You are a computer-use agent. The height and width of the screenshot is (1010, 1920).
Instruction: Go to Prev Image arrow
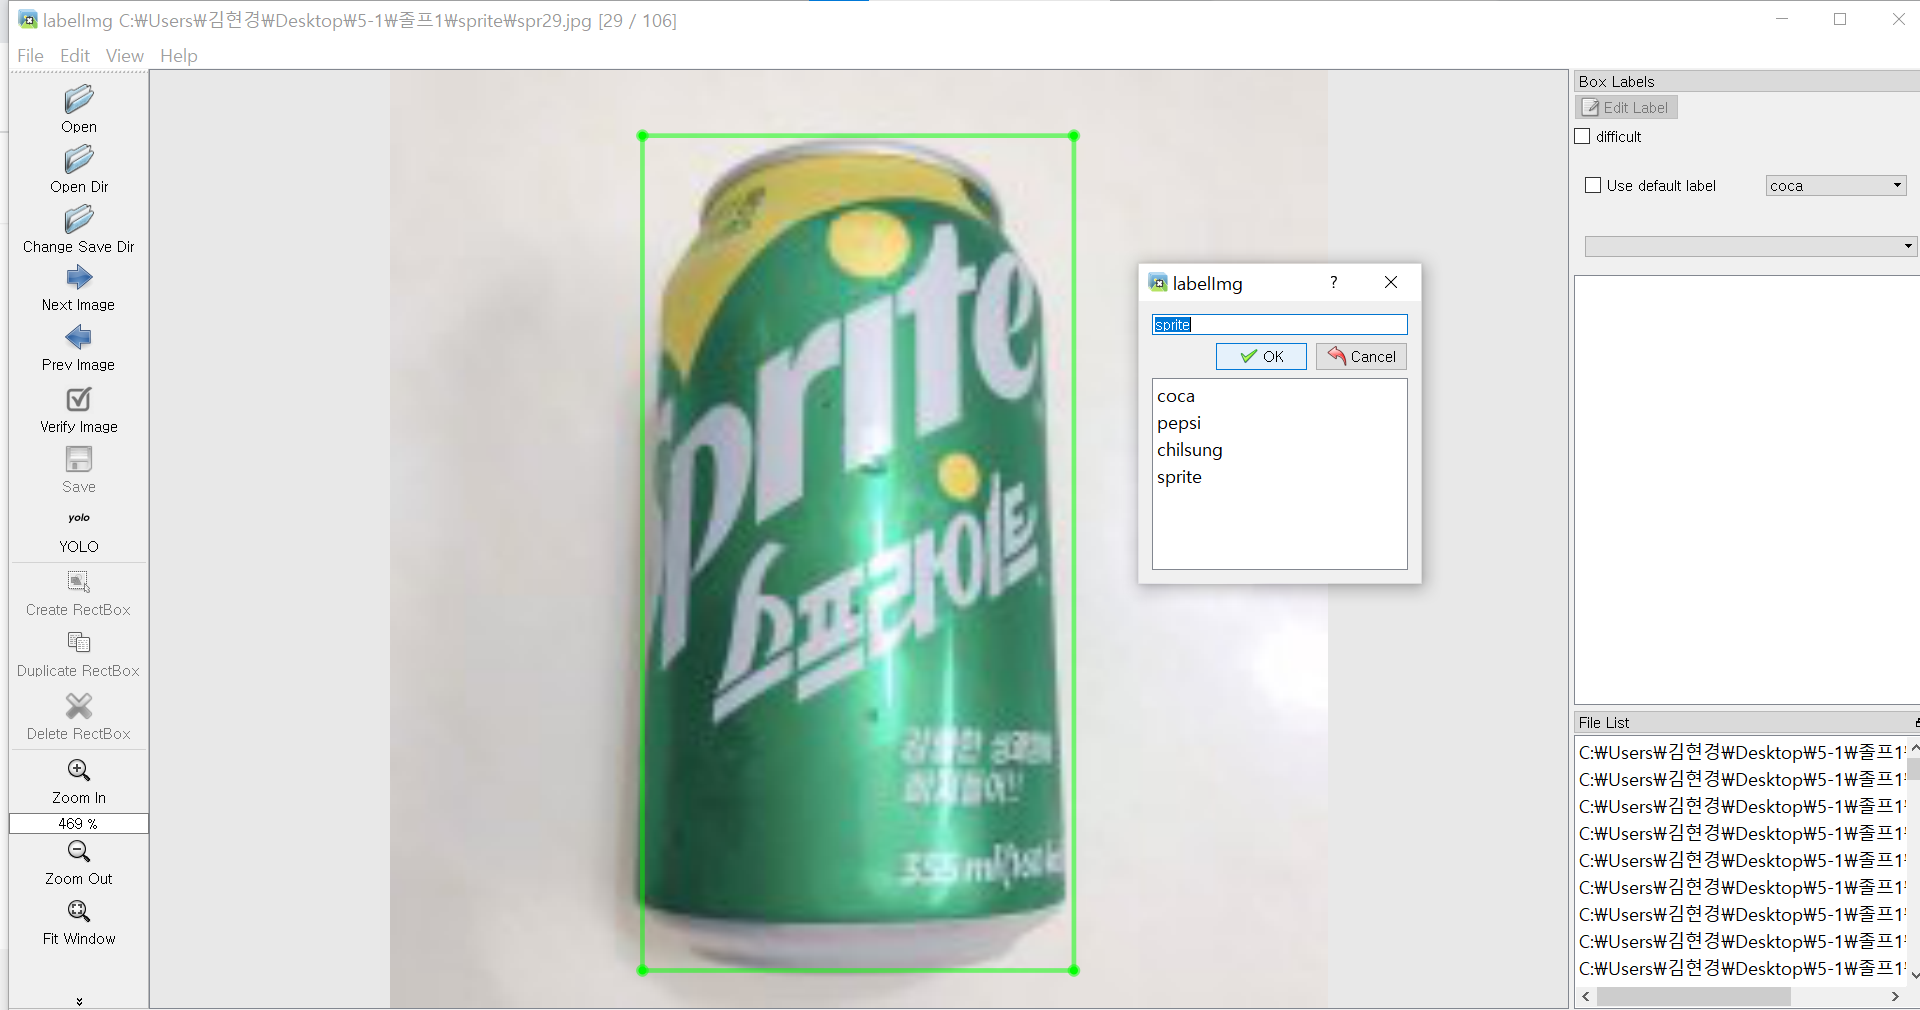79,337
